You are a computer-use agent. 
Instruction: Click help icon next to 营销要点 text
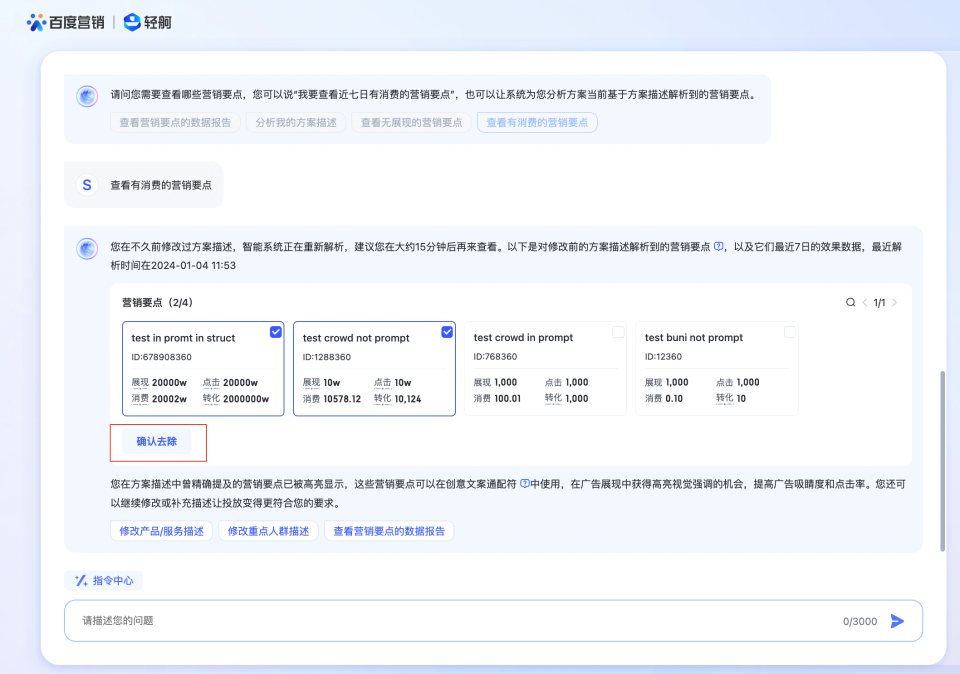[718, 246]
